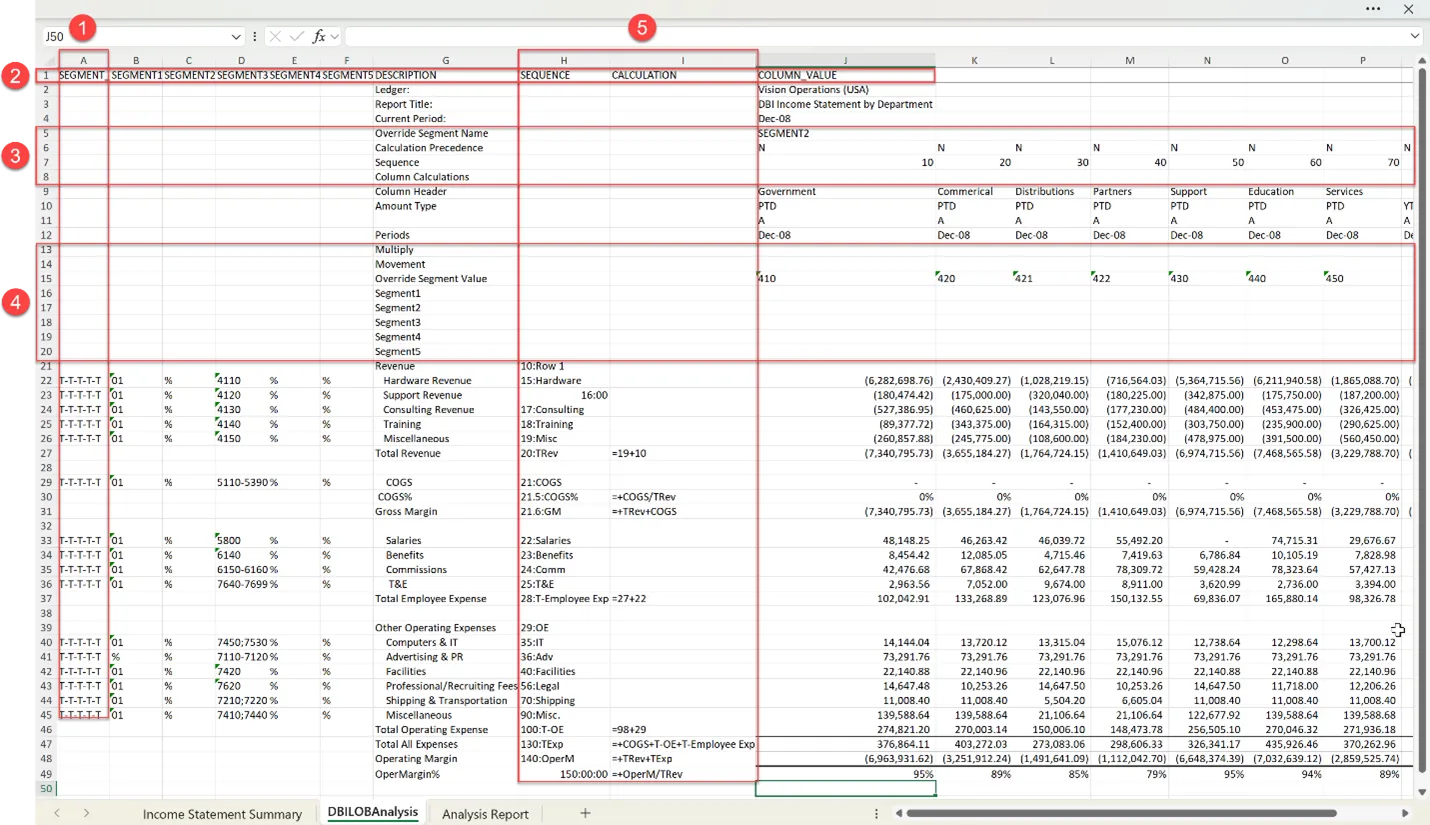Expand the formula bar with chevron
The width and height of the screenshot is (1430, 825).
(1415, 36)
